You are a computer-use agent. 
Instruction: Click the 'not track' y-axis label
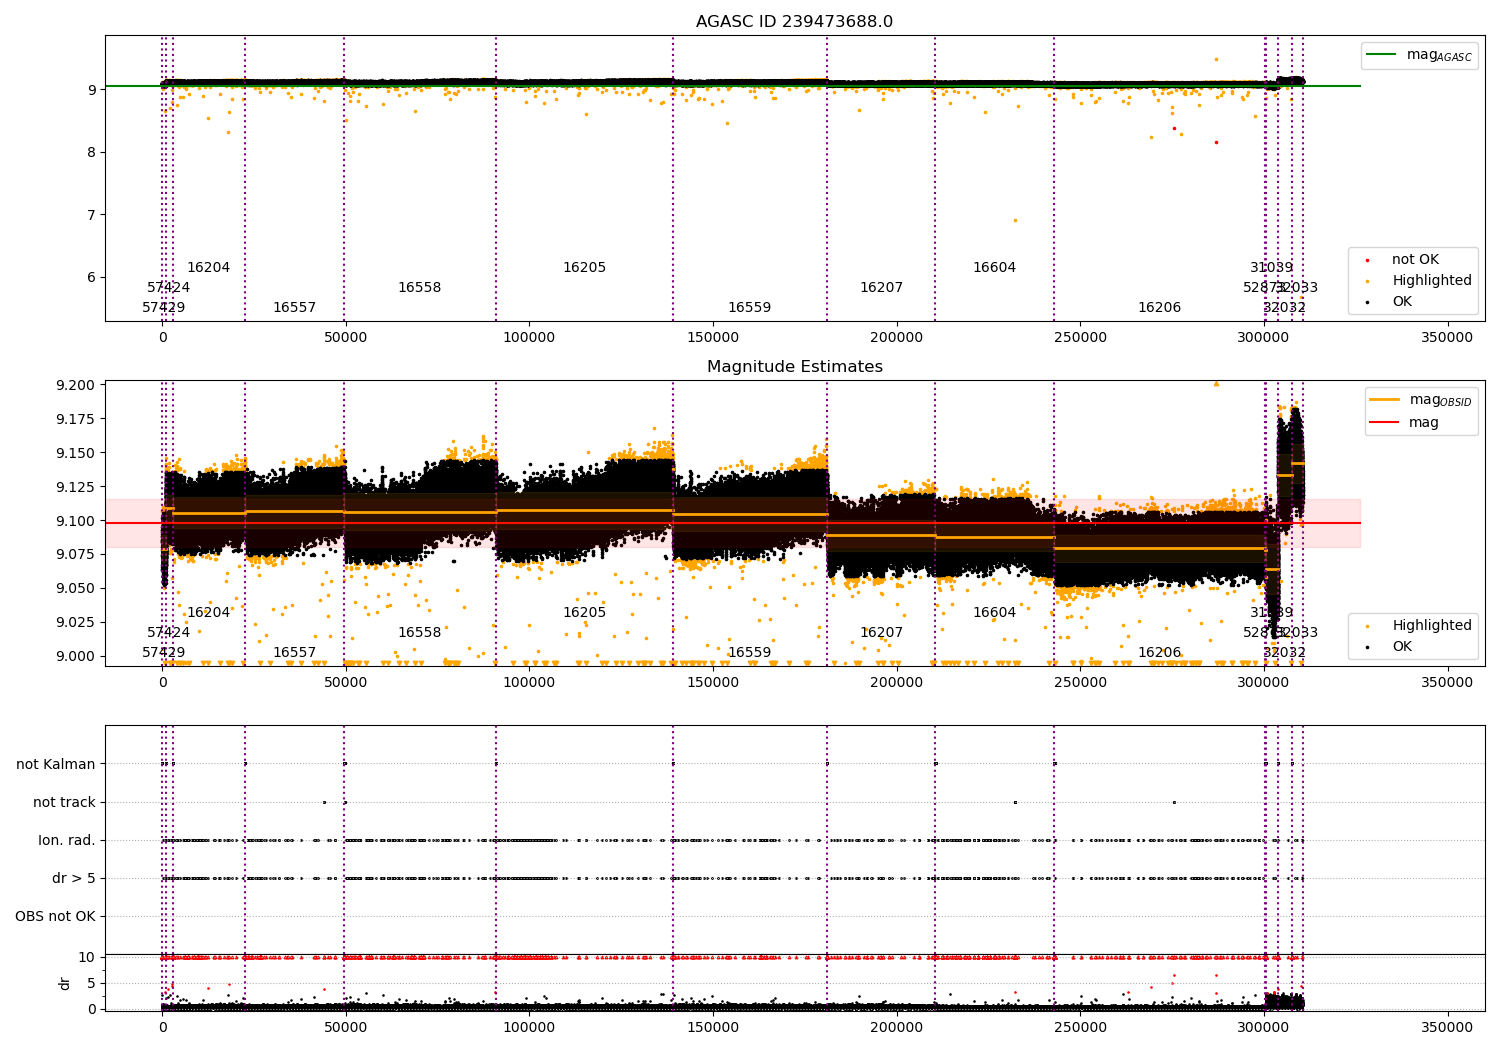pos(64,802)
